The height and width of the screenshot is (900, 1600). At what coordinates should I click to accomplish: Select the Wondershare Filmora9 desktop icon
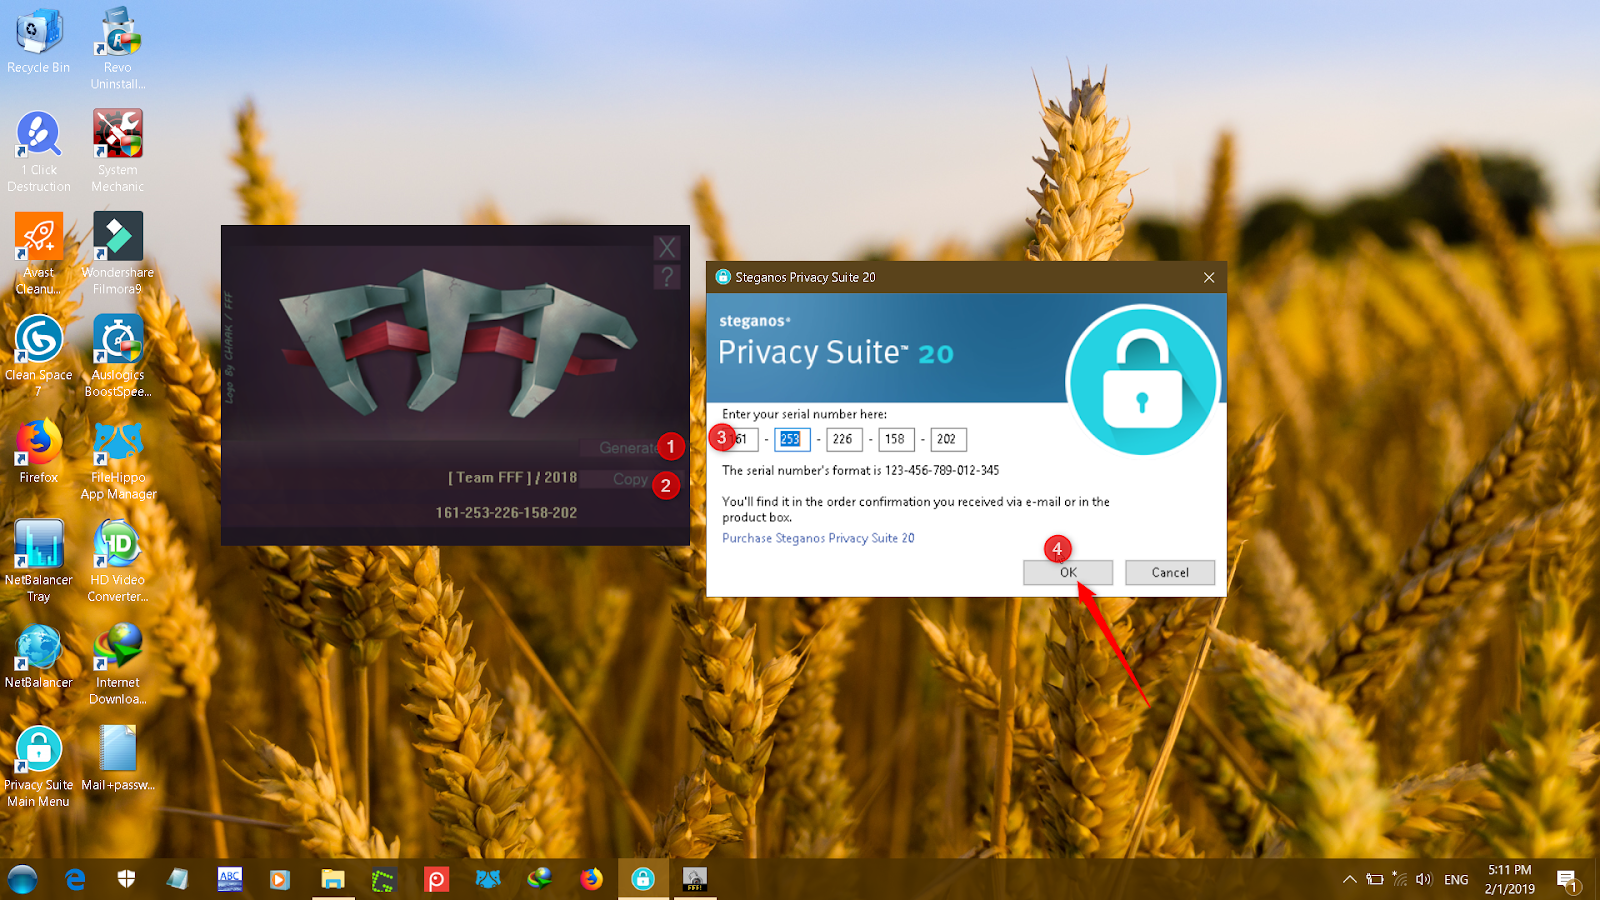(x=118, y=254)
